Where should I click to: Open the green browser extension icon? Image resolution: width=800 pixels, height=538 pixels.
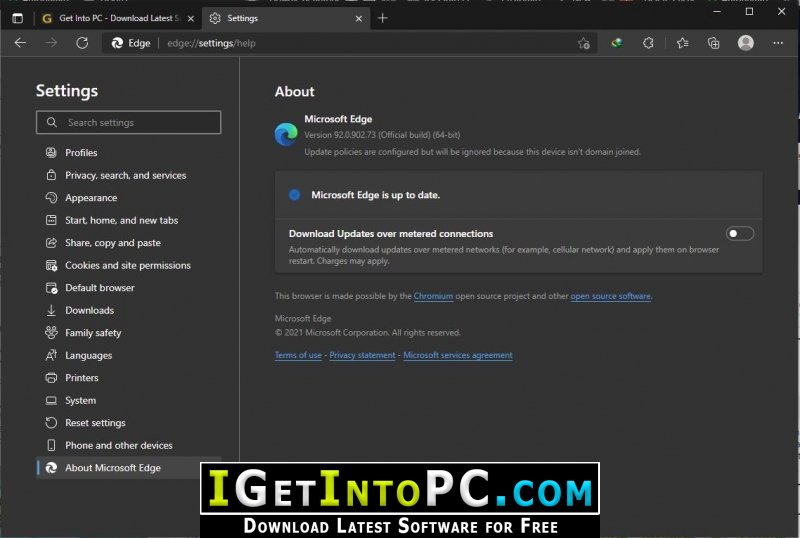[x=617, y=43]
